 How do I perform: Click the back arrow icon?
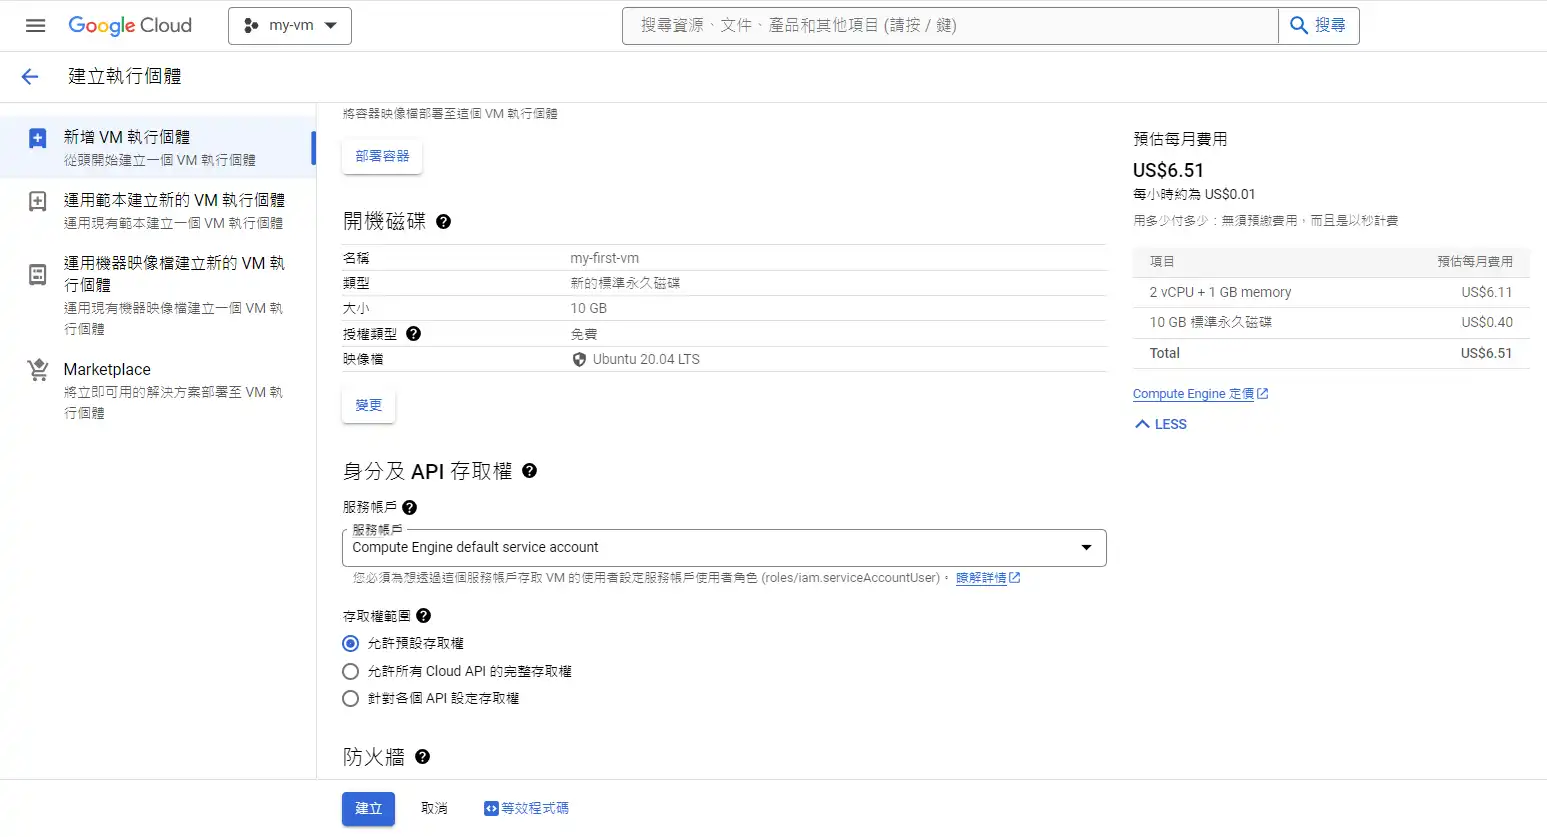tap(30, 77)
